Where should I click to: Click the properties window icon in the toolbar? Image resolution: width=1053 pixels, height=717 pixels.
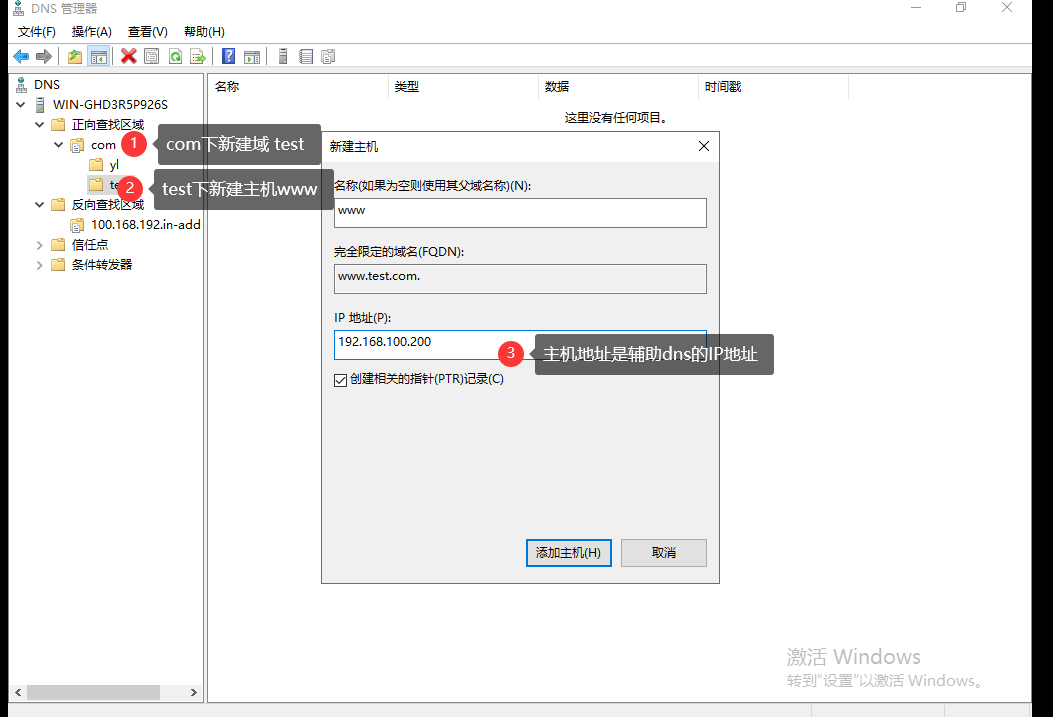[x=151, y=56]
